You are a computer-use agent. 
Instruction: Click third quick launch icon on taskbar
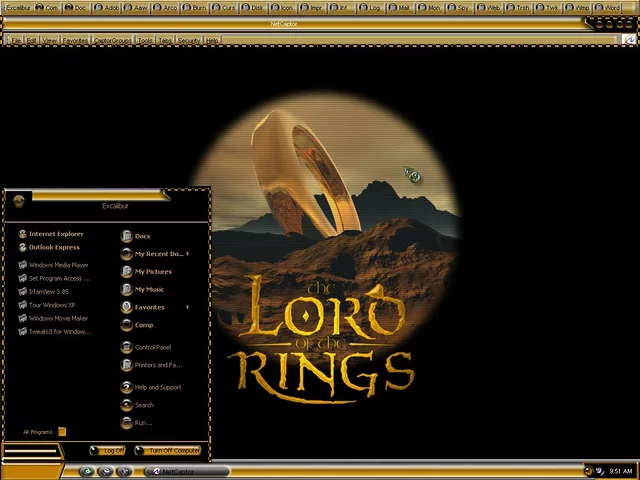point(125,471)
